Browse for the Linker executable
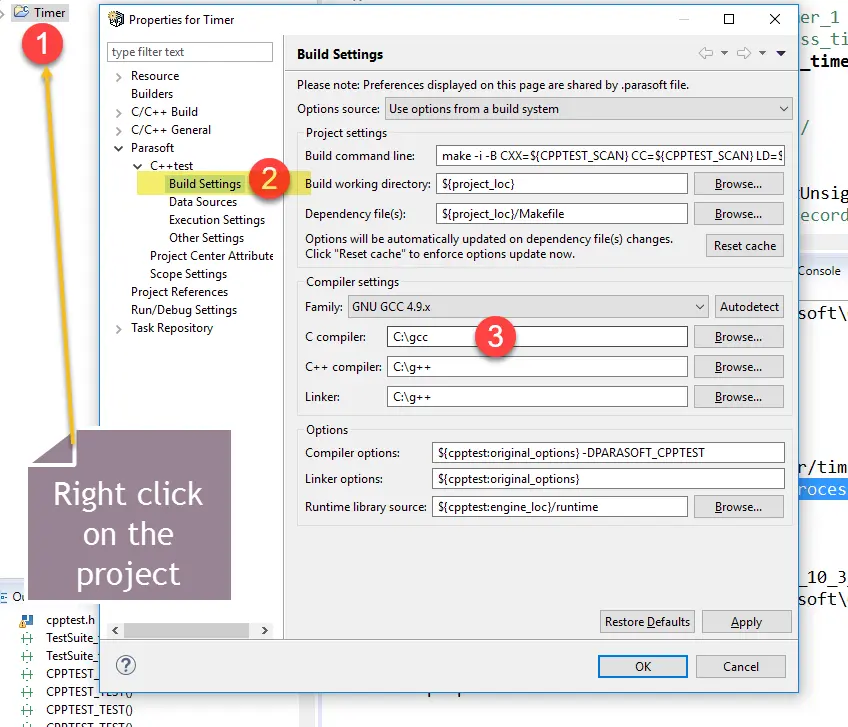Screen dimensions: 848x727 739,397
